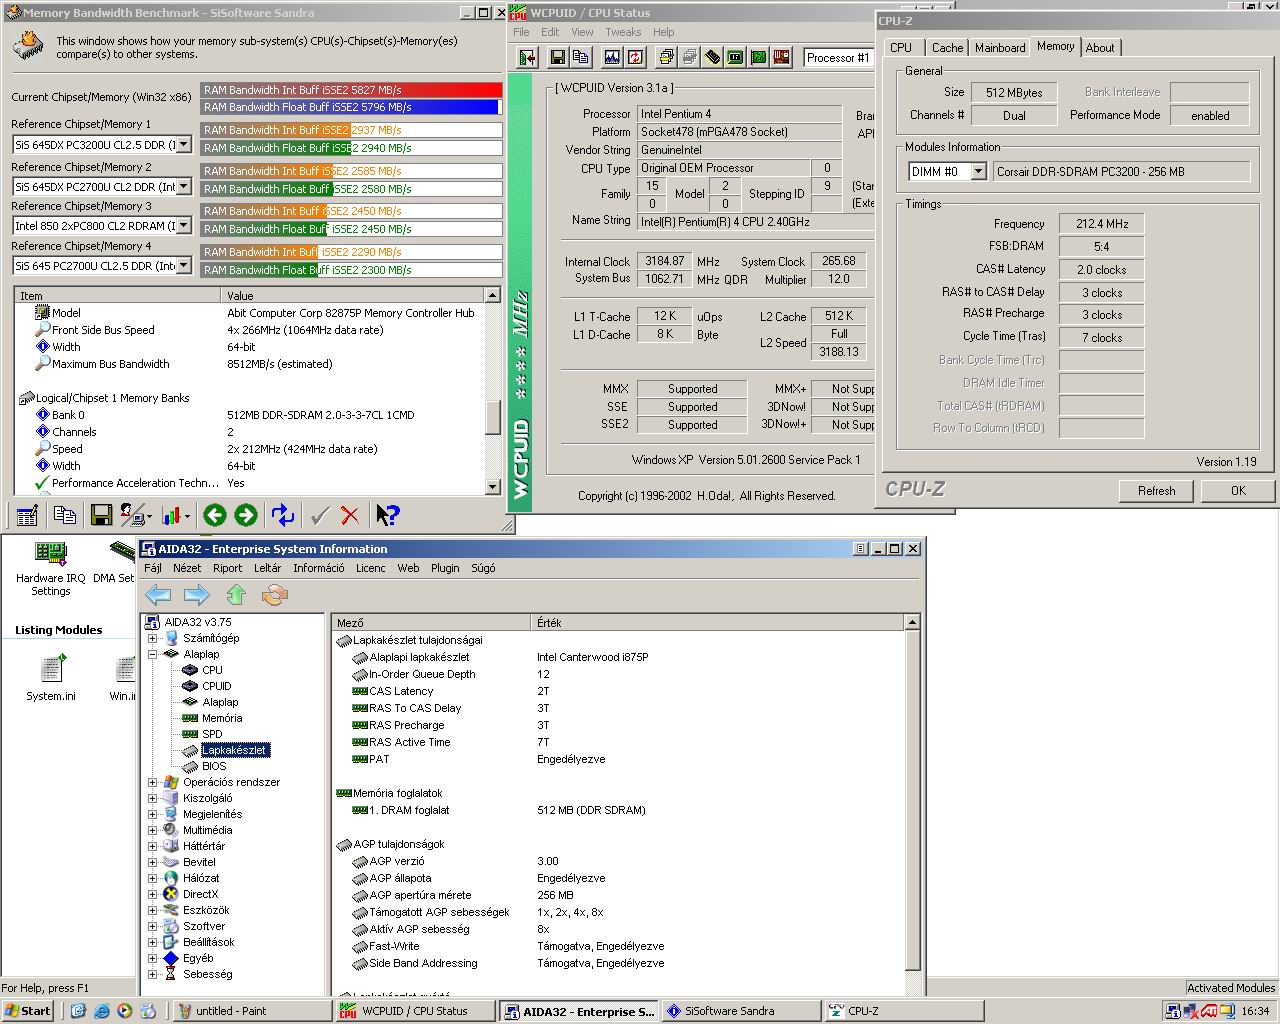Screen dimensions: 1280x1024
Task: Click the OK button in CPU-Z
Action: pyautogui.click(x=1238, y=490)
